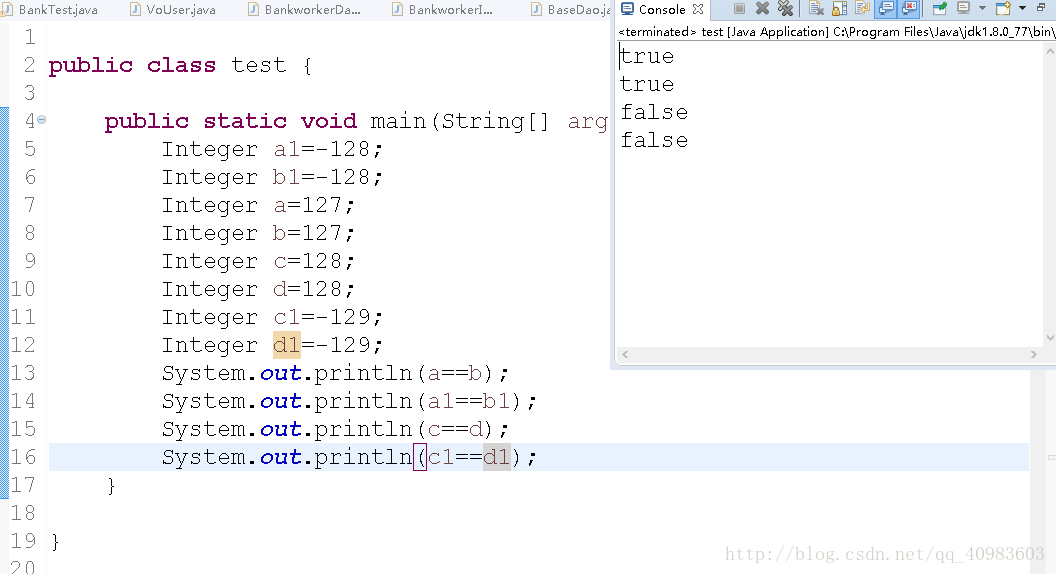The width and height of the screenshot is (1056, 574).
Task: Click 'String[]' parameter type on line 4
Action: pyautogui.click(x=495, y=121)
